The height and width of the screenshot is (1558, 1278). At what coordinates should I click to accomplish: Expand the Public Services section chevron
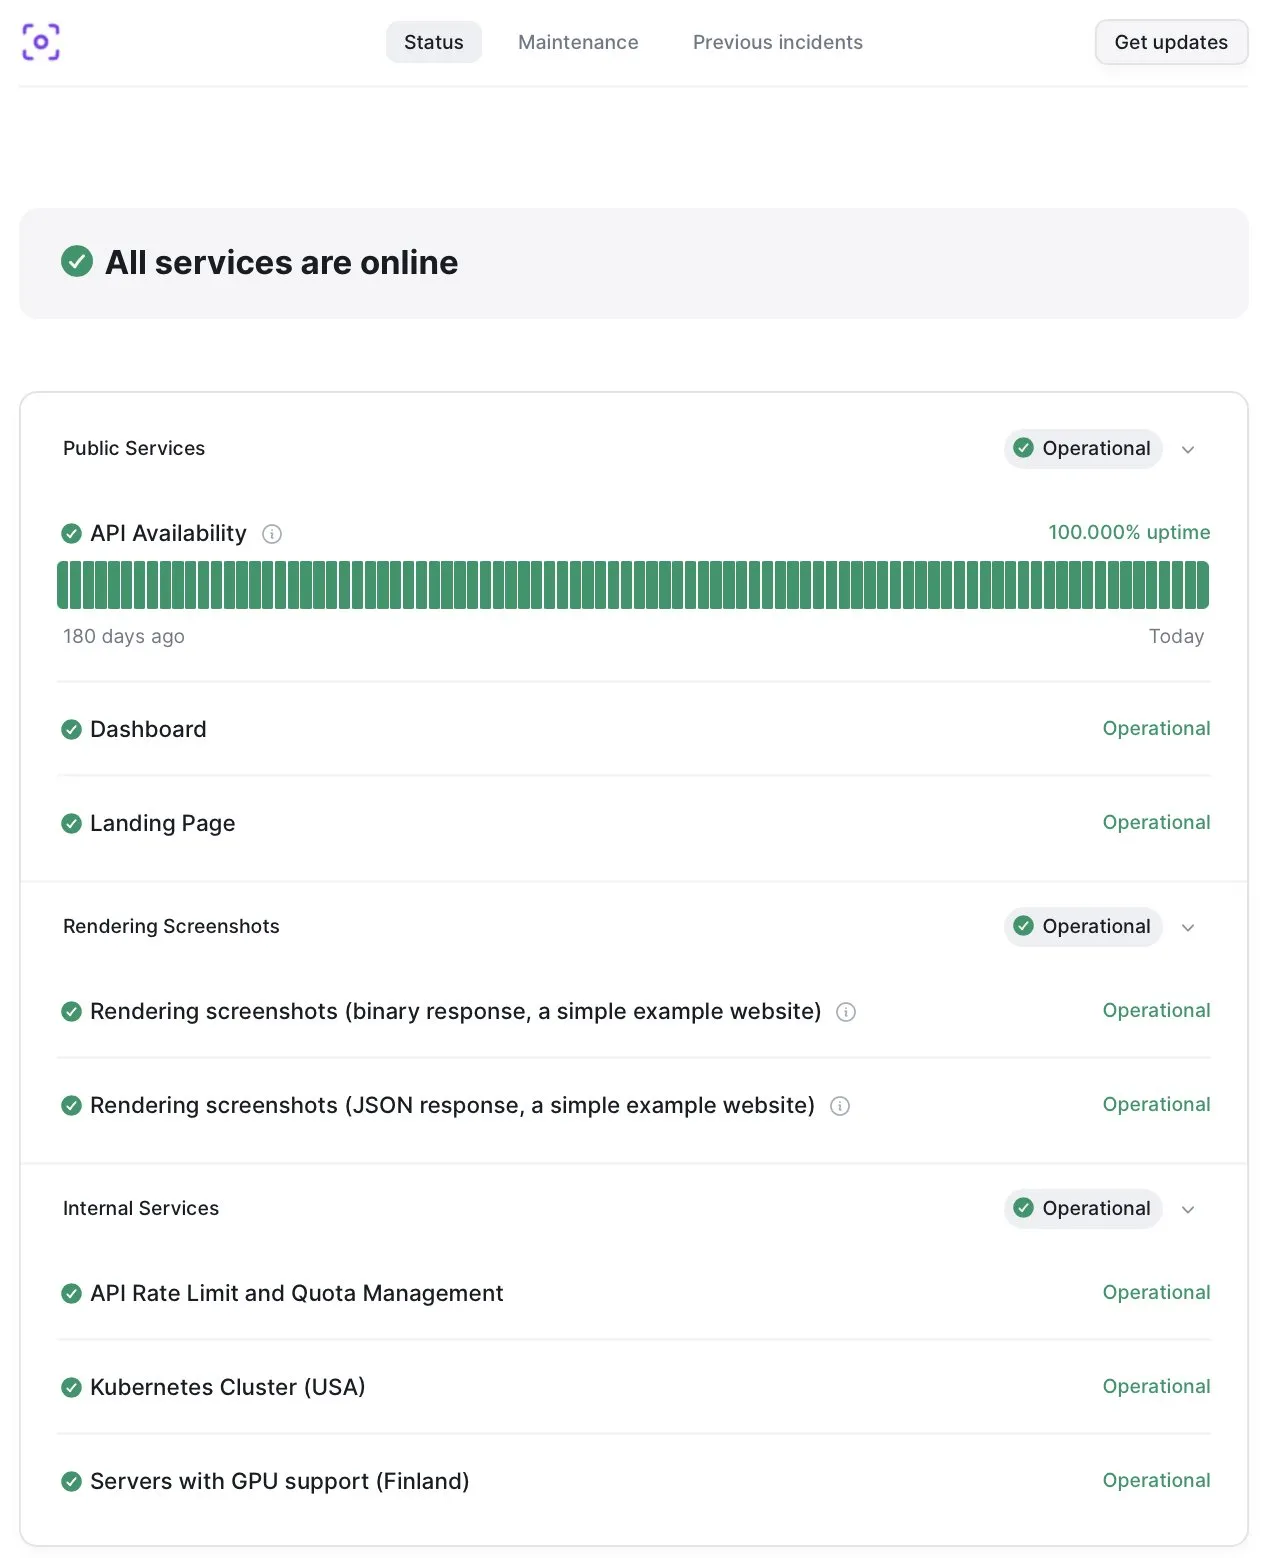(1188, 449)
